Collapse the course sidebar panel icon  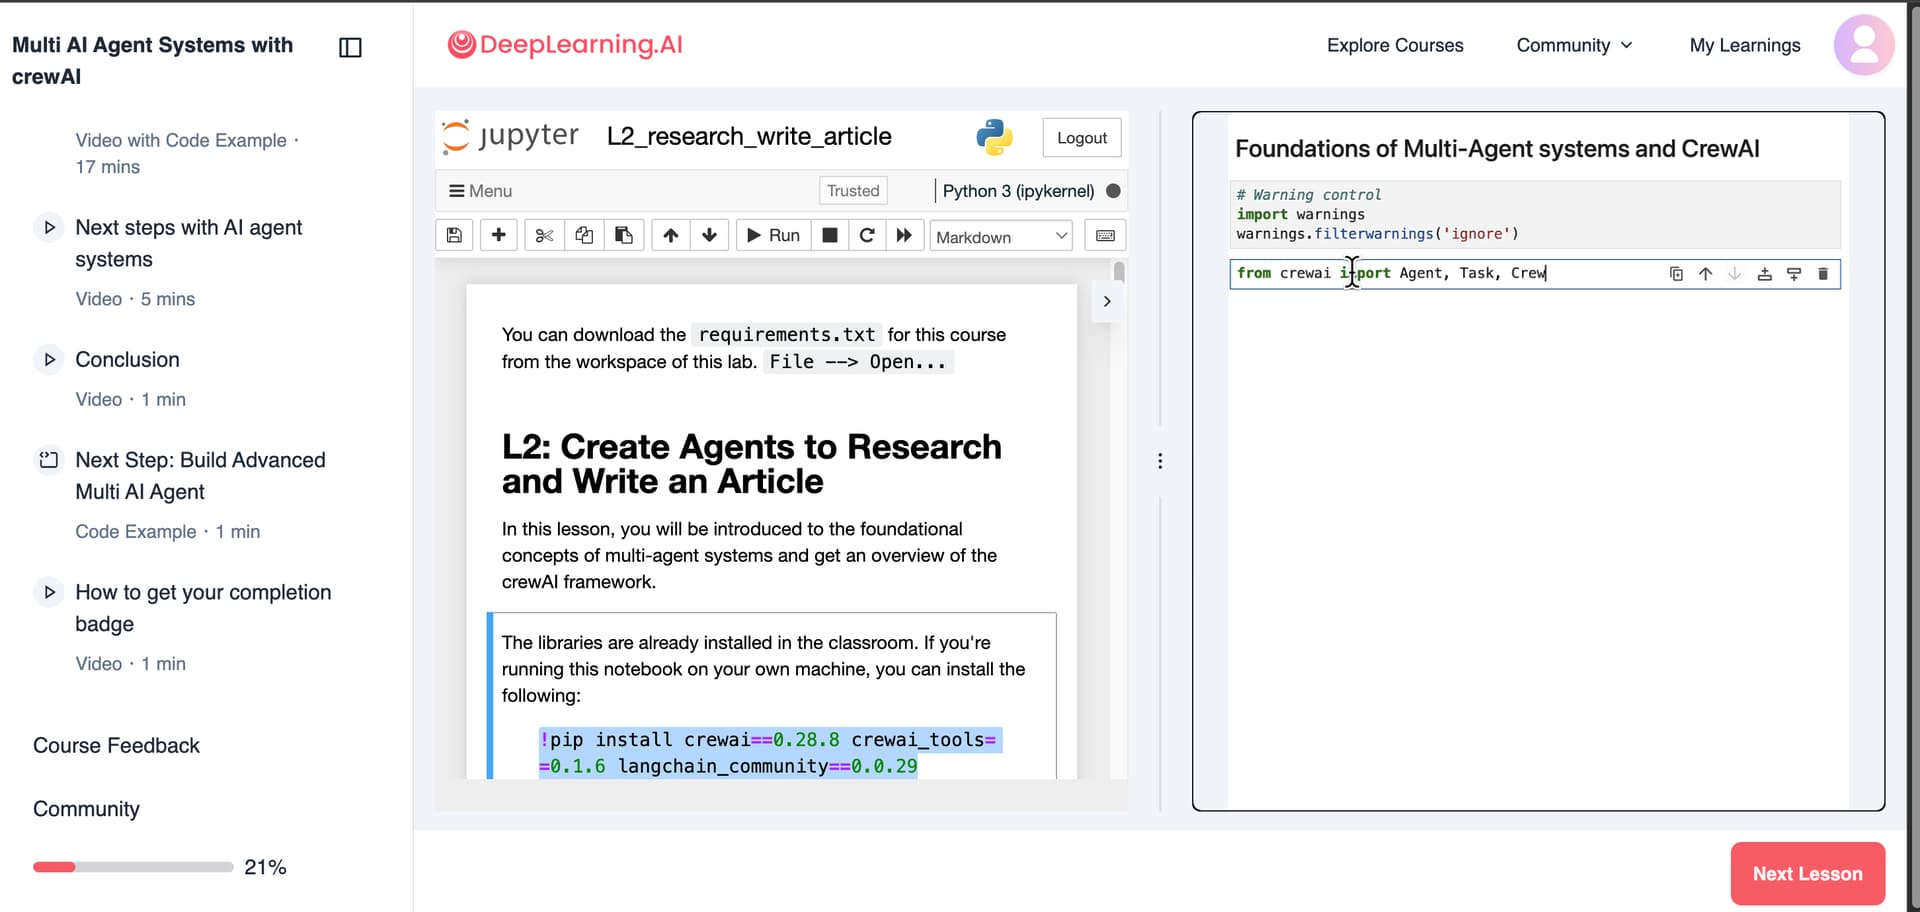coord(350,47)
